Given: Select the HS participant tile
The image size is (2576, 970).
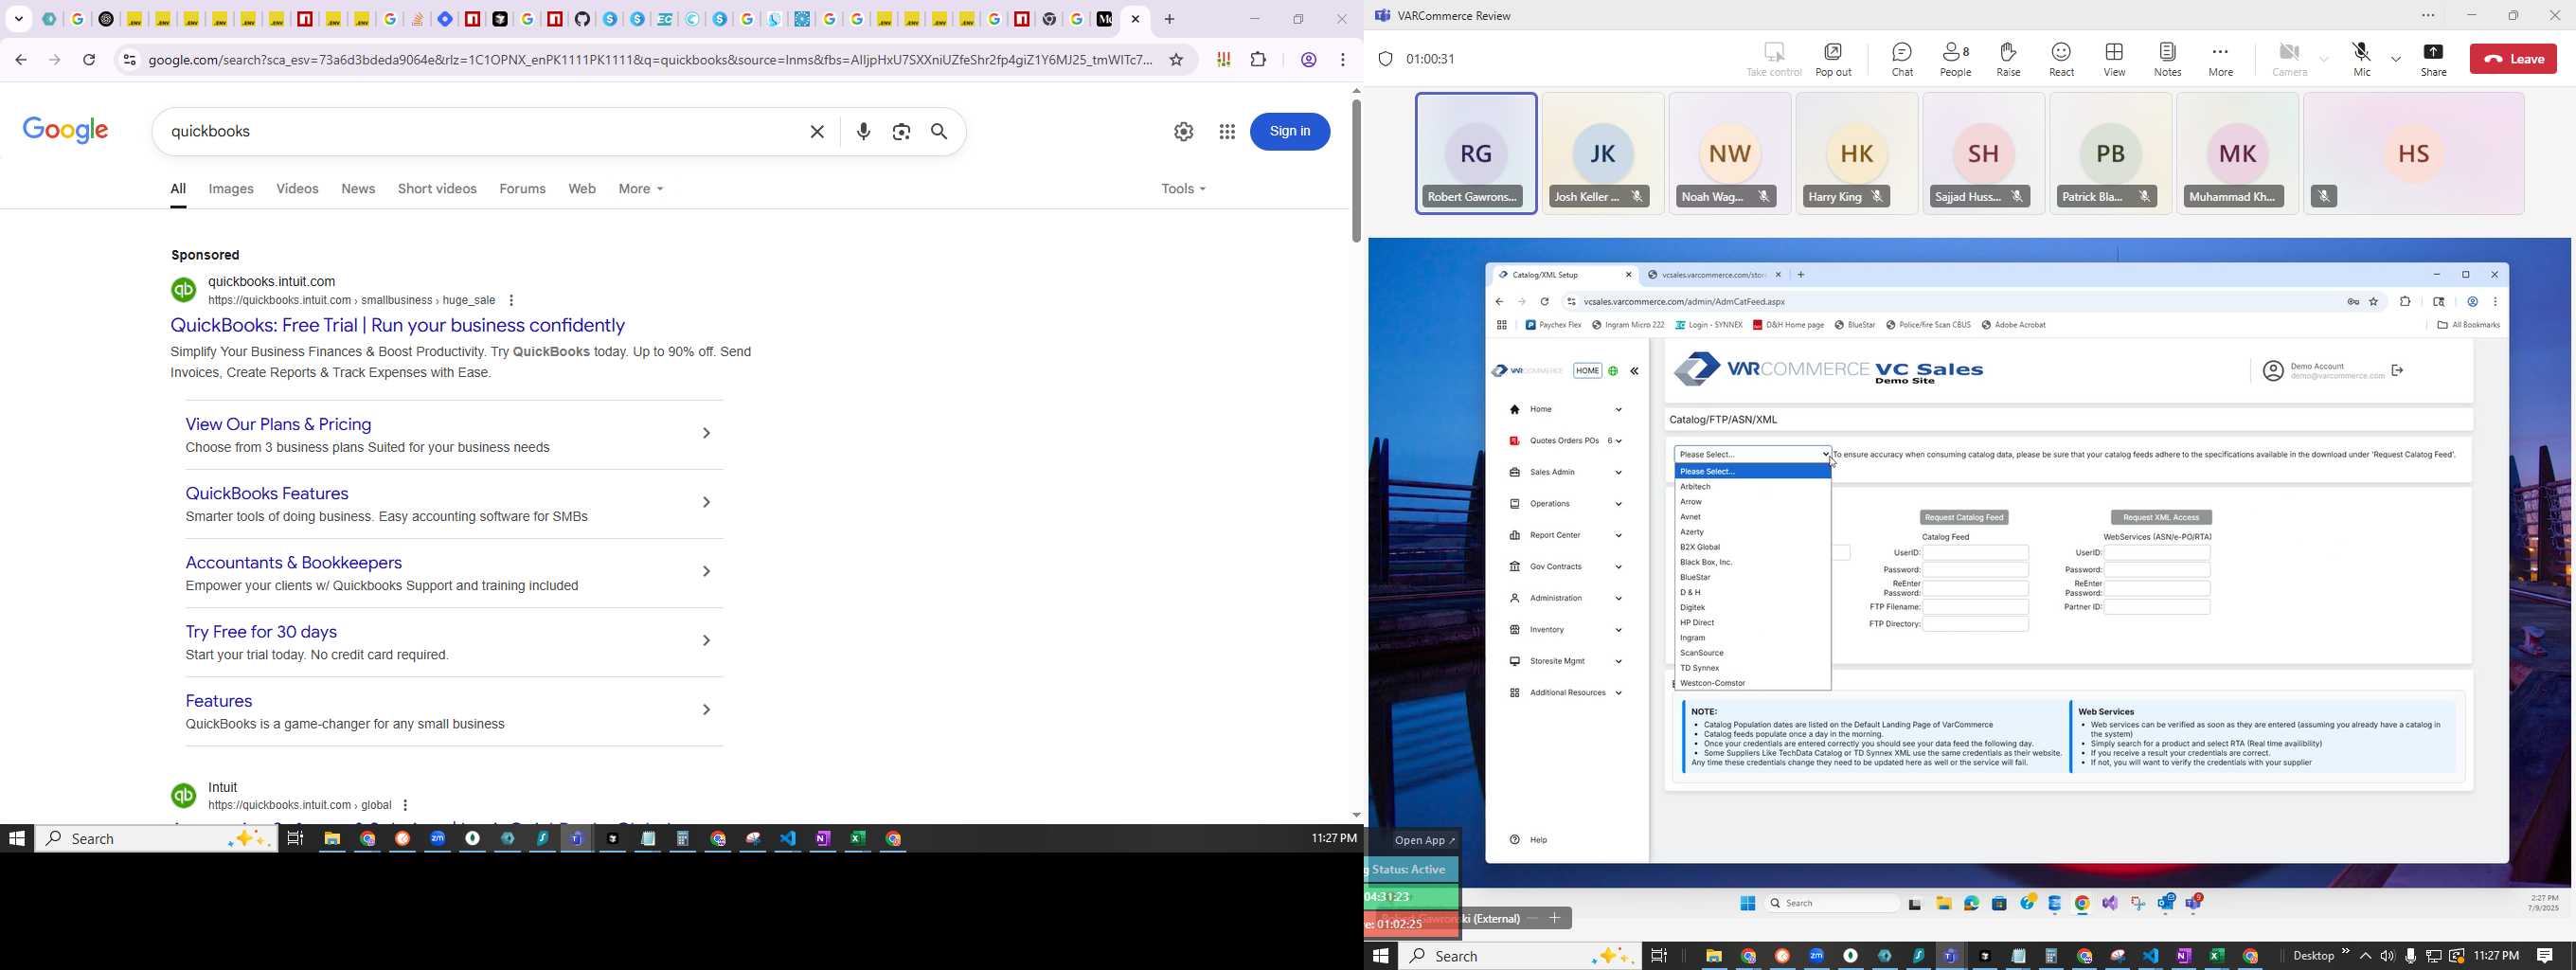Looking at the screenshot, I should (x=2414, y=153).
